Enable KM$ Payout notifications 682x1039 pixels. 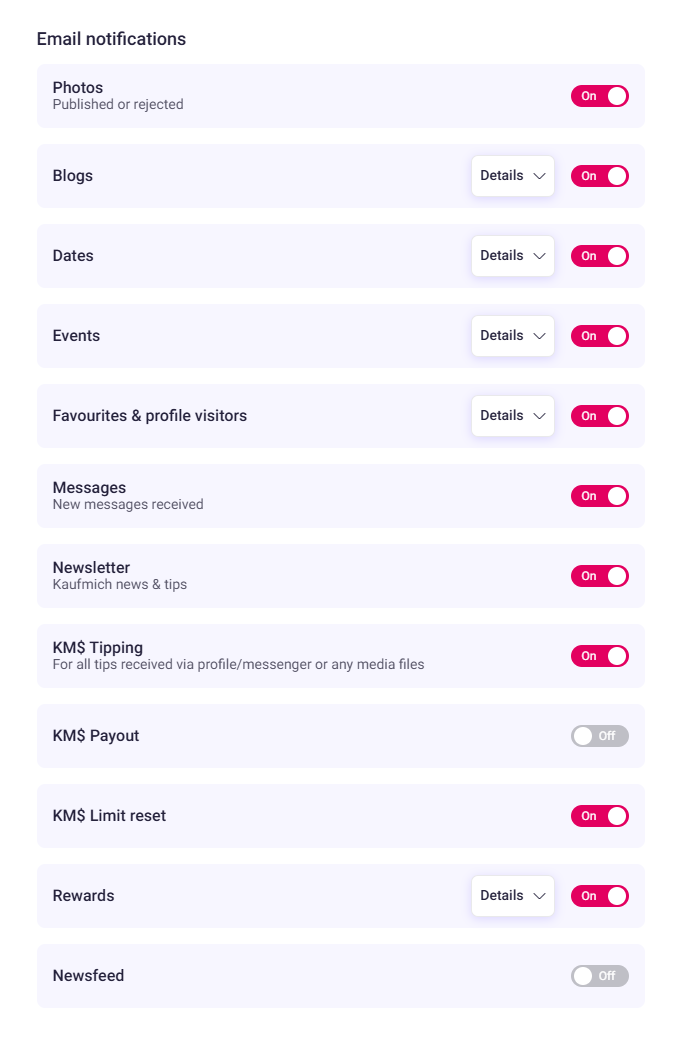599,736
